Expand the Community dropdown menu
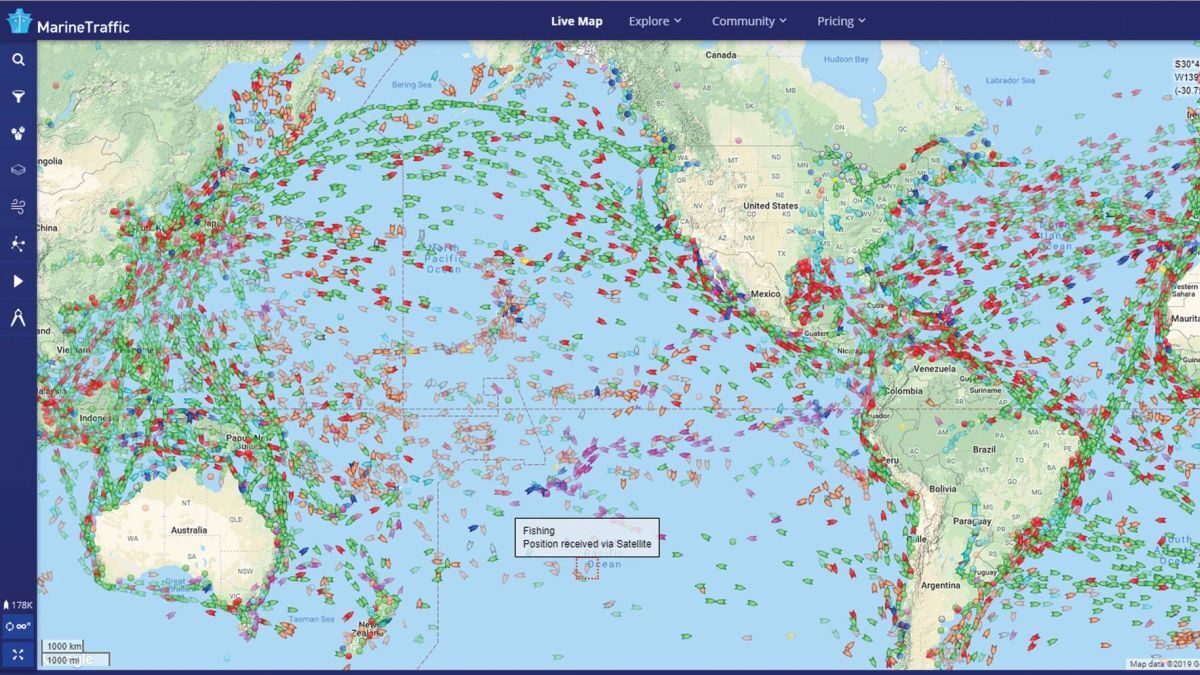This screenshot has width=1200, height=675. (748, 21)
